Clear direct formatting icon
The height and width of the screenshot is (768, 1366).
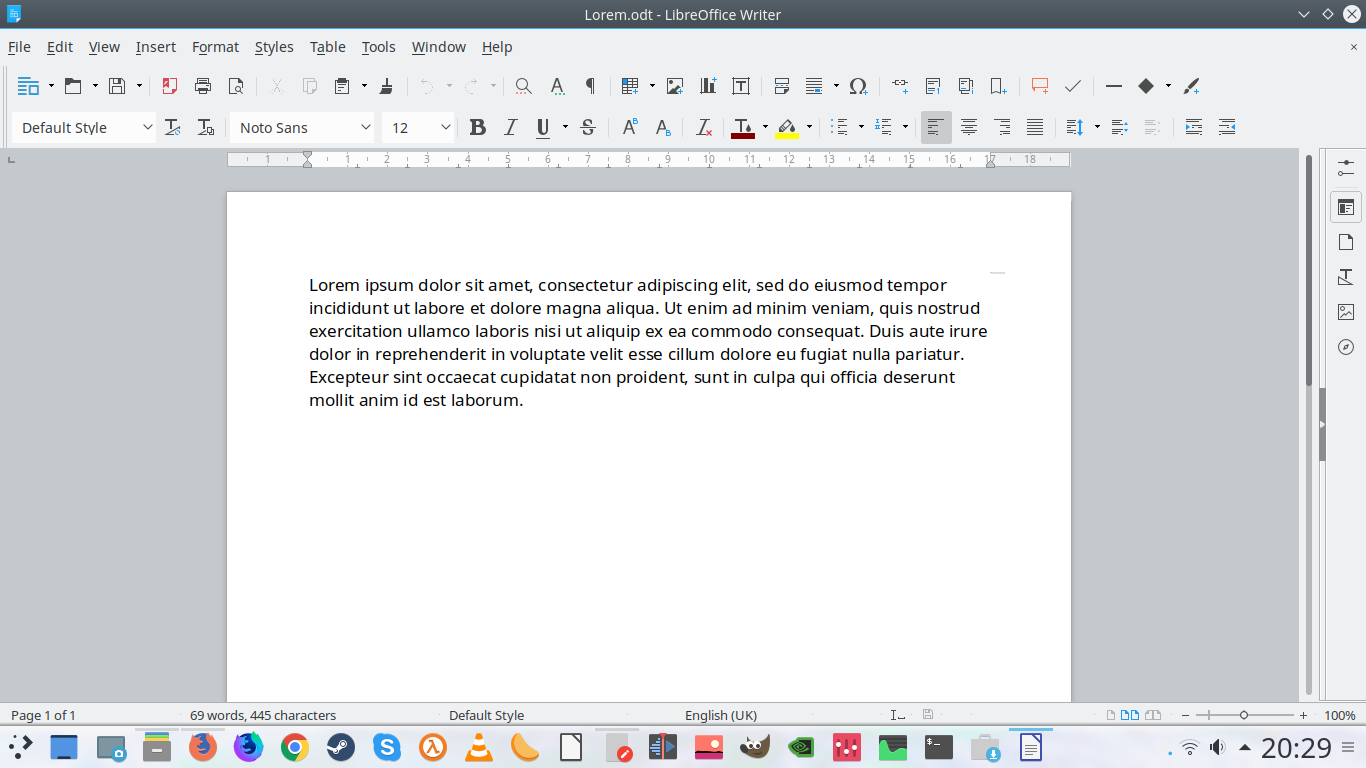click(x=704, y=127)
